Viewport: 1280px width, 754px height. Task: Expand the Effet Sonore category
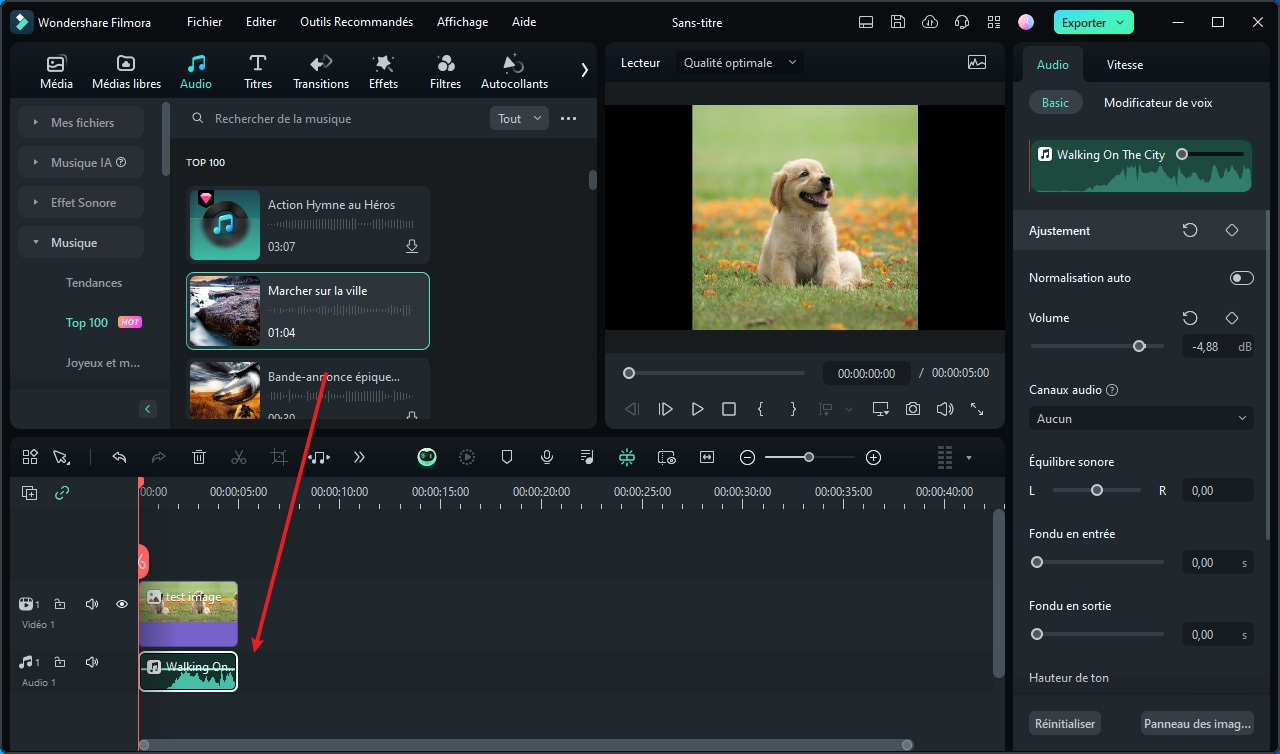pyautogui.click(x=81, y=203)
